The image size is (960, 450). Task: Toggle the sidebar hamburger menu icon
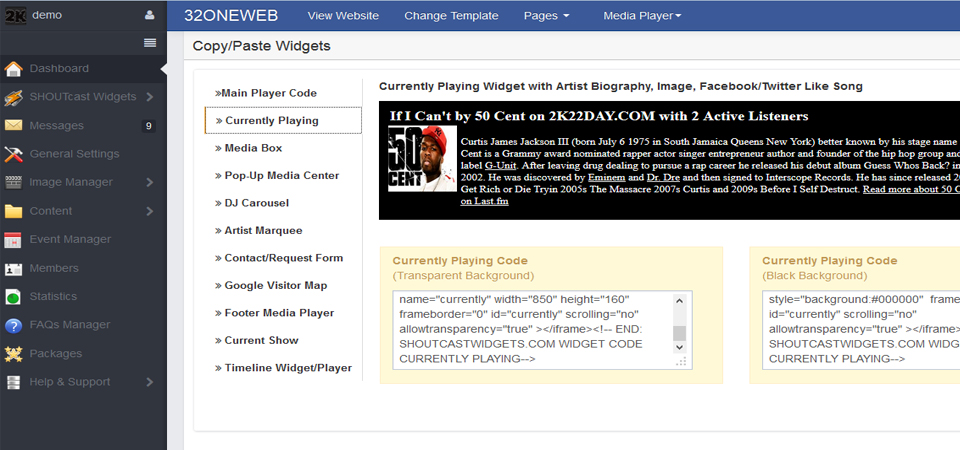point(150,43)
